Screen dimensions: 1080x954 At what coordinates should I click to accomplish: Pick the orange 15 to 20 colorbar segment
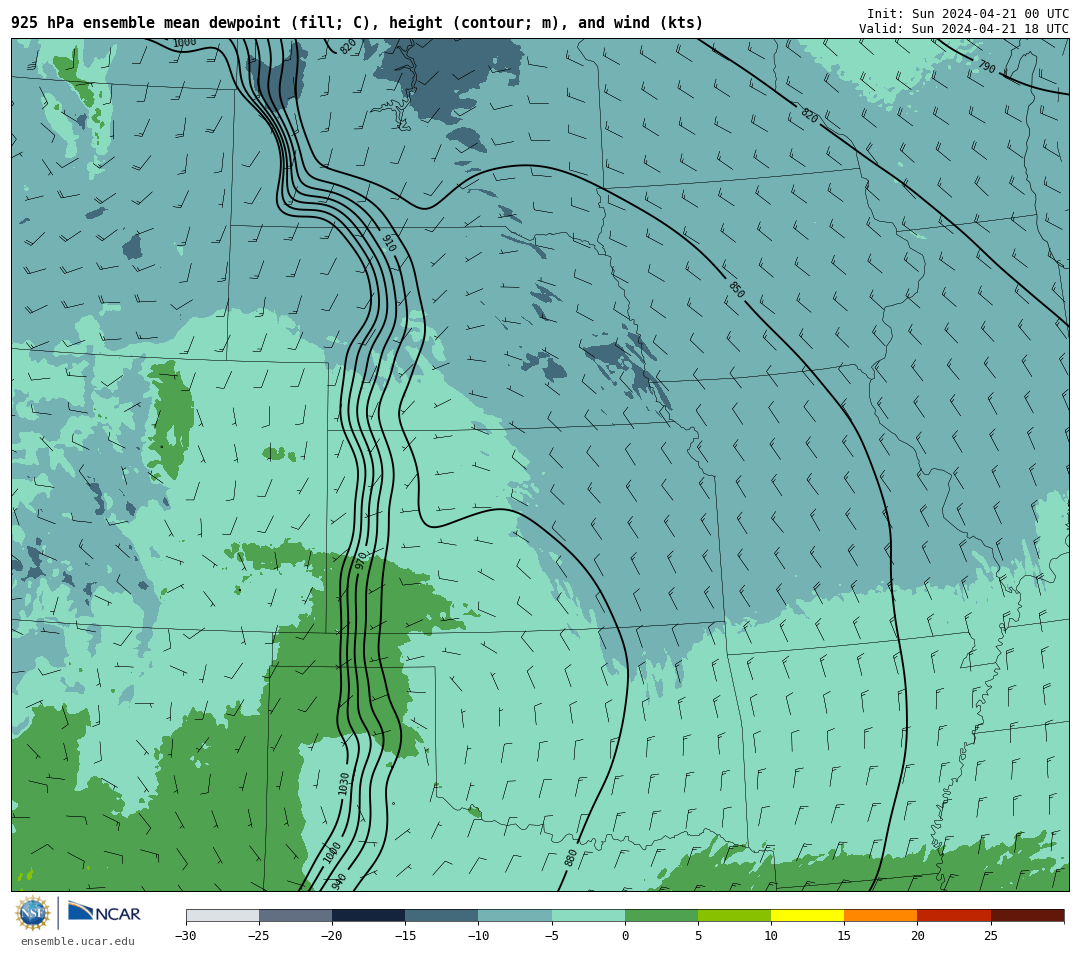click(881, 915)
